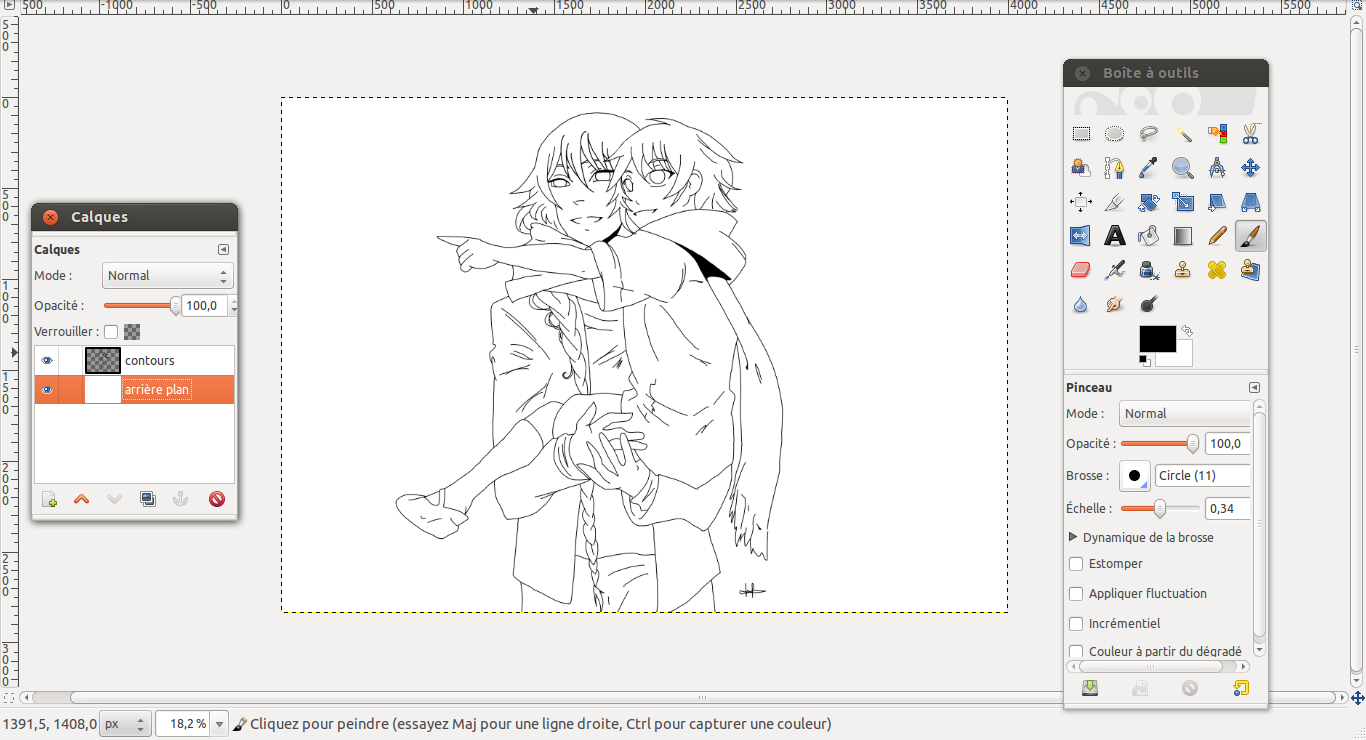Screen dimensions: 1366x740
Task: Reset colors to default black and white
Action: [1145, 360]
